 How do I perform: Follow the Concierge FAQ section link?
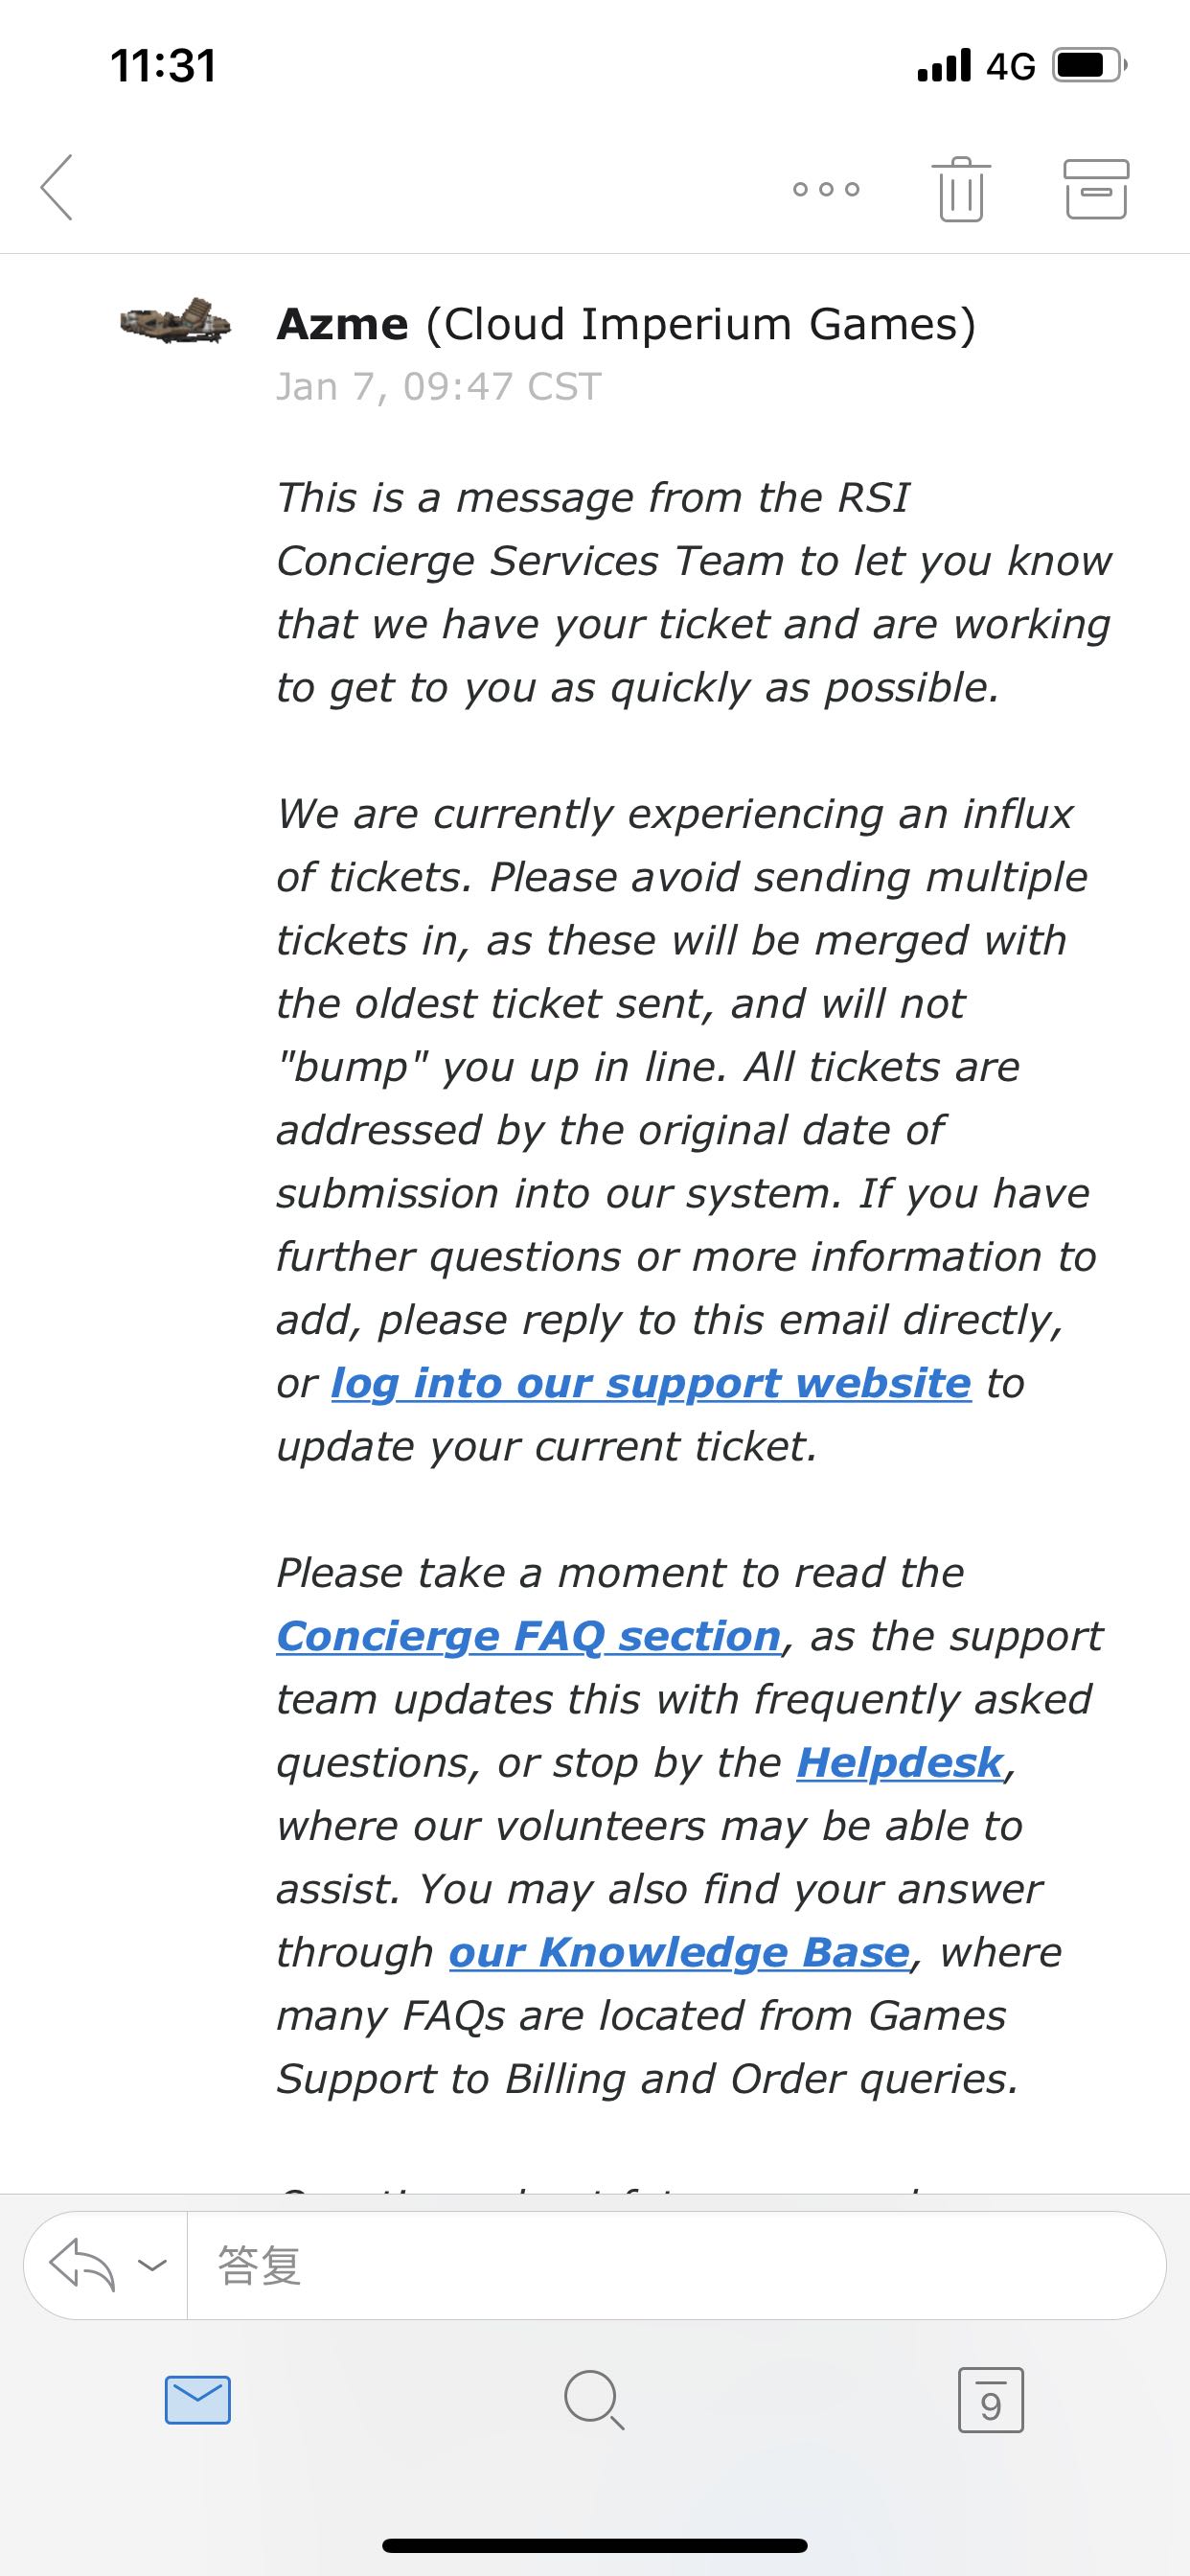tap(528, 1636)
